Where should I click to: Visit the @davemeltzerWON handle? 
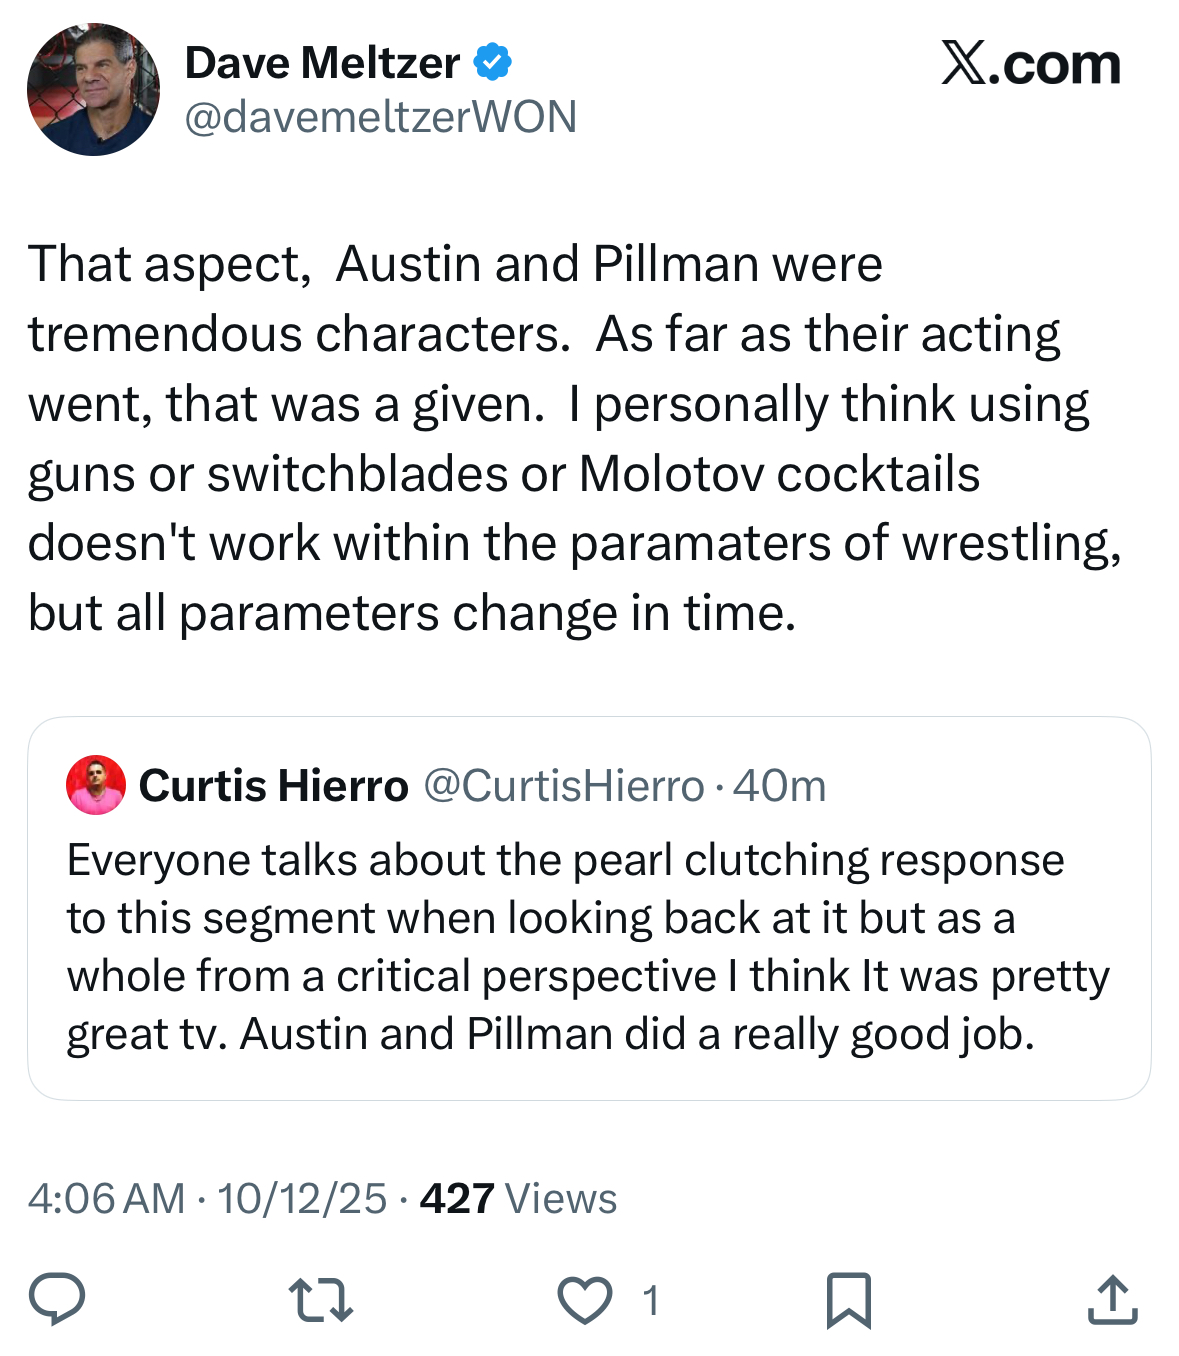pos(380,117)
